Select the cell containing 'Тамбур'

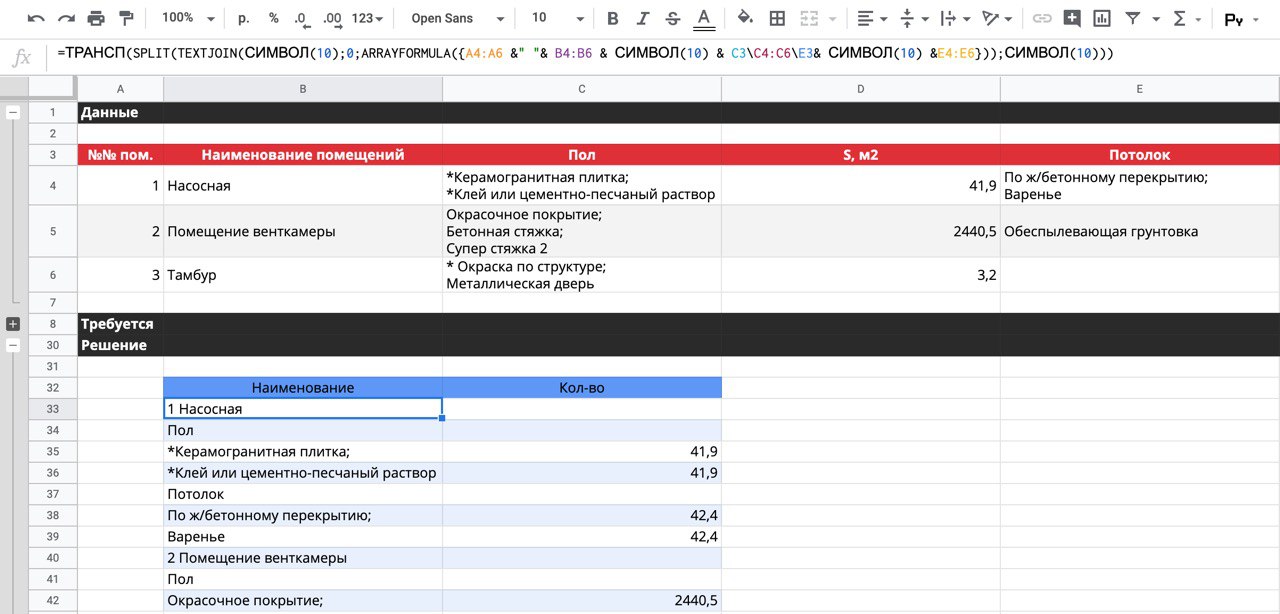coord(303,275)
